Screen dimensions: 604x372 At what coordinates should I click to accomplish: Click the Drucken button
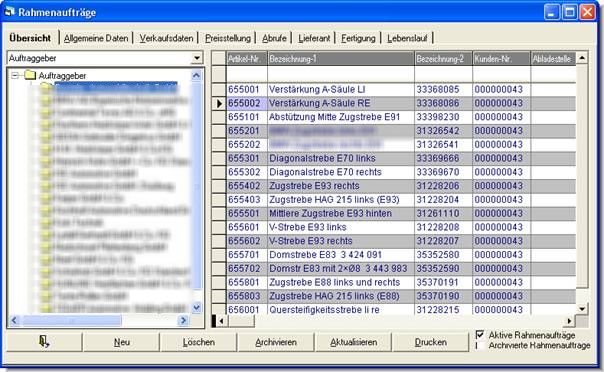point(431,342)
